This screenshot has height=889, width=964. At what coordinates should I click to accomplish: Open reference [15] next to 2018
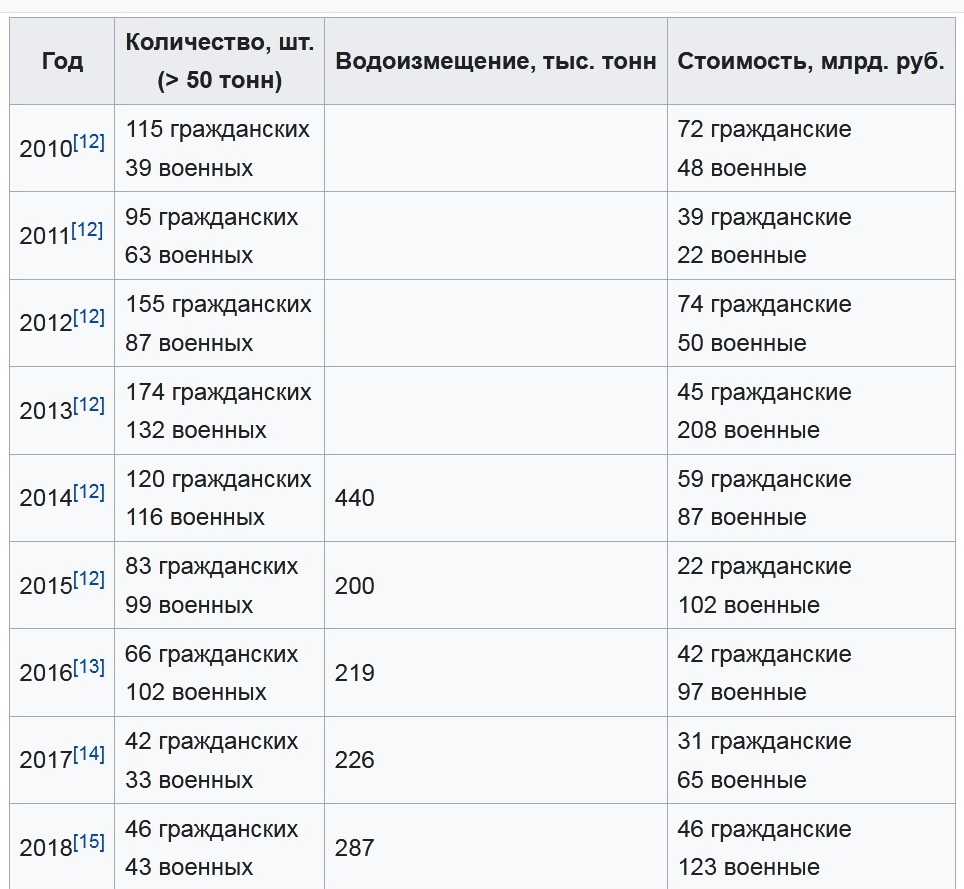point(89,842)
